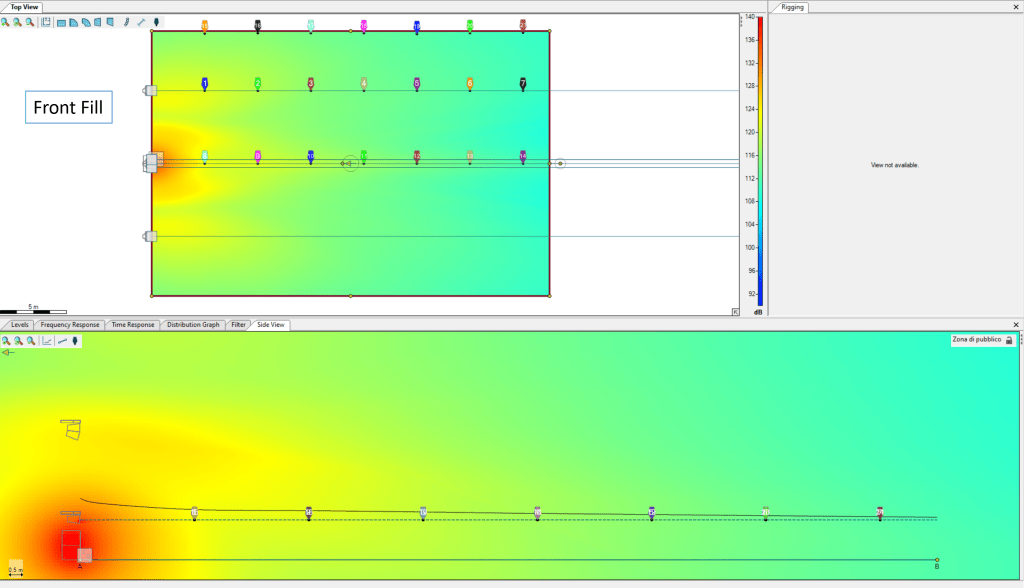Viewport: 1024px width, 588px height.
Task: Click the dB color scale bar
Action: (x=760, y=160)
